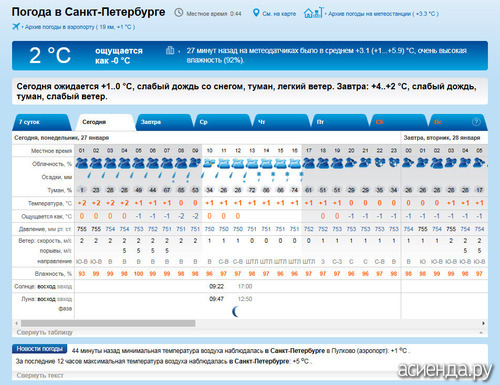Viewport: 500px width, 385px height.
Task: Click the Облачность, % row label
Action: pos(52,164)
